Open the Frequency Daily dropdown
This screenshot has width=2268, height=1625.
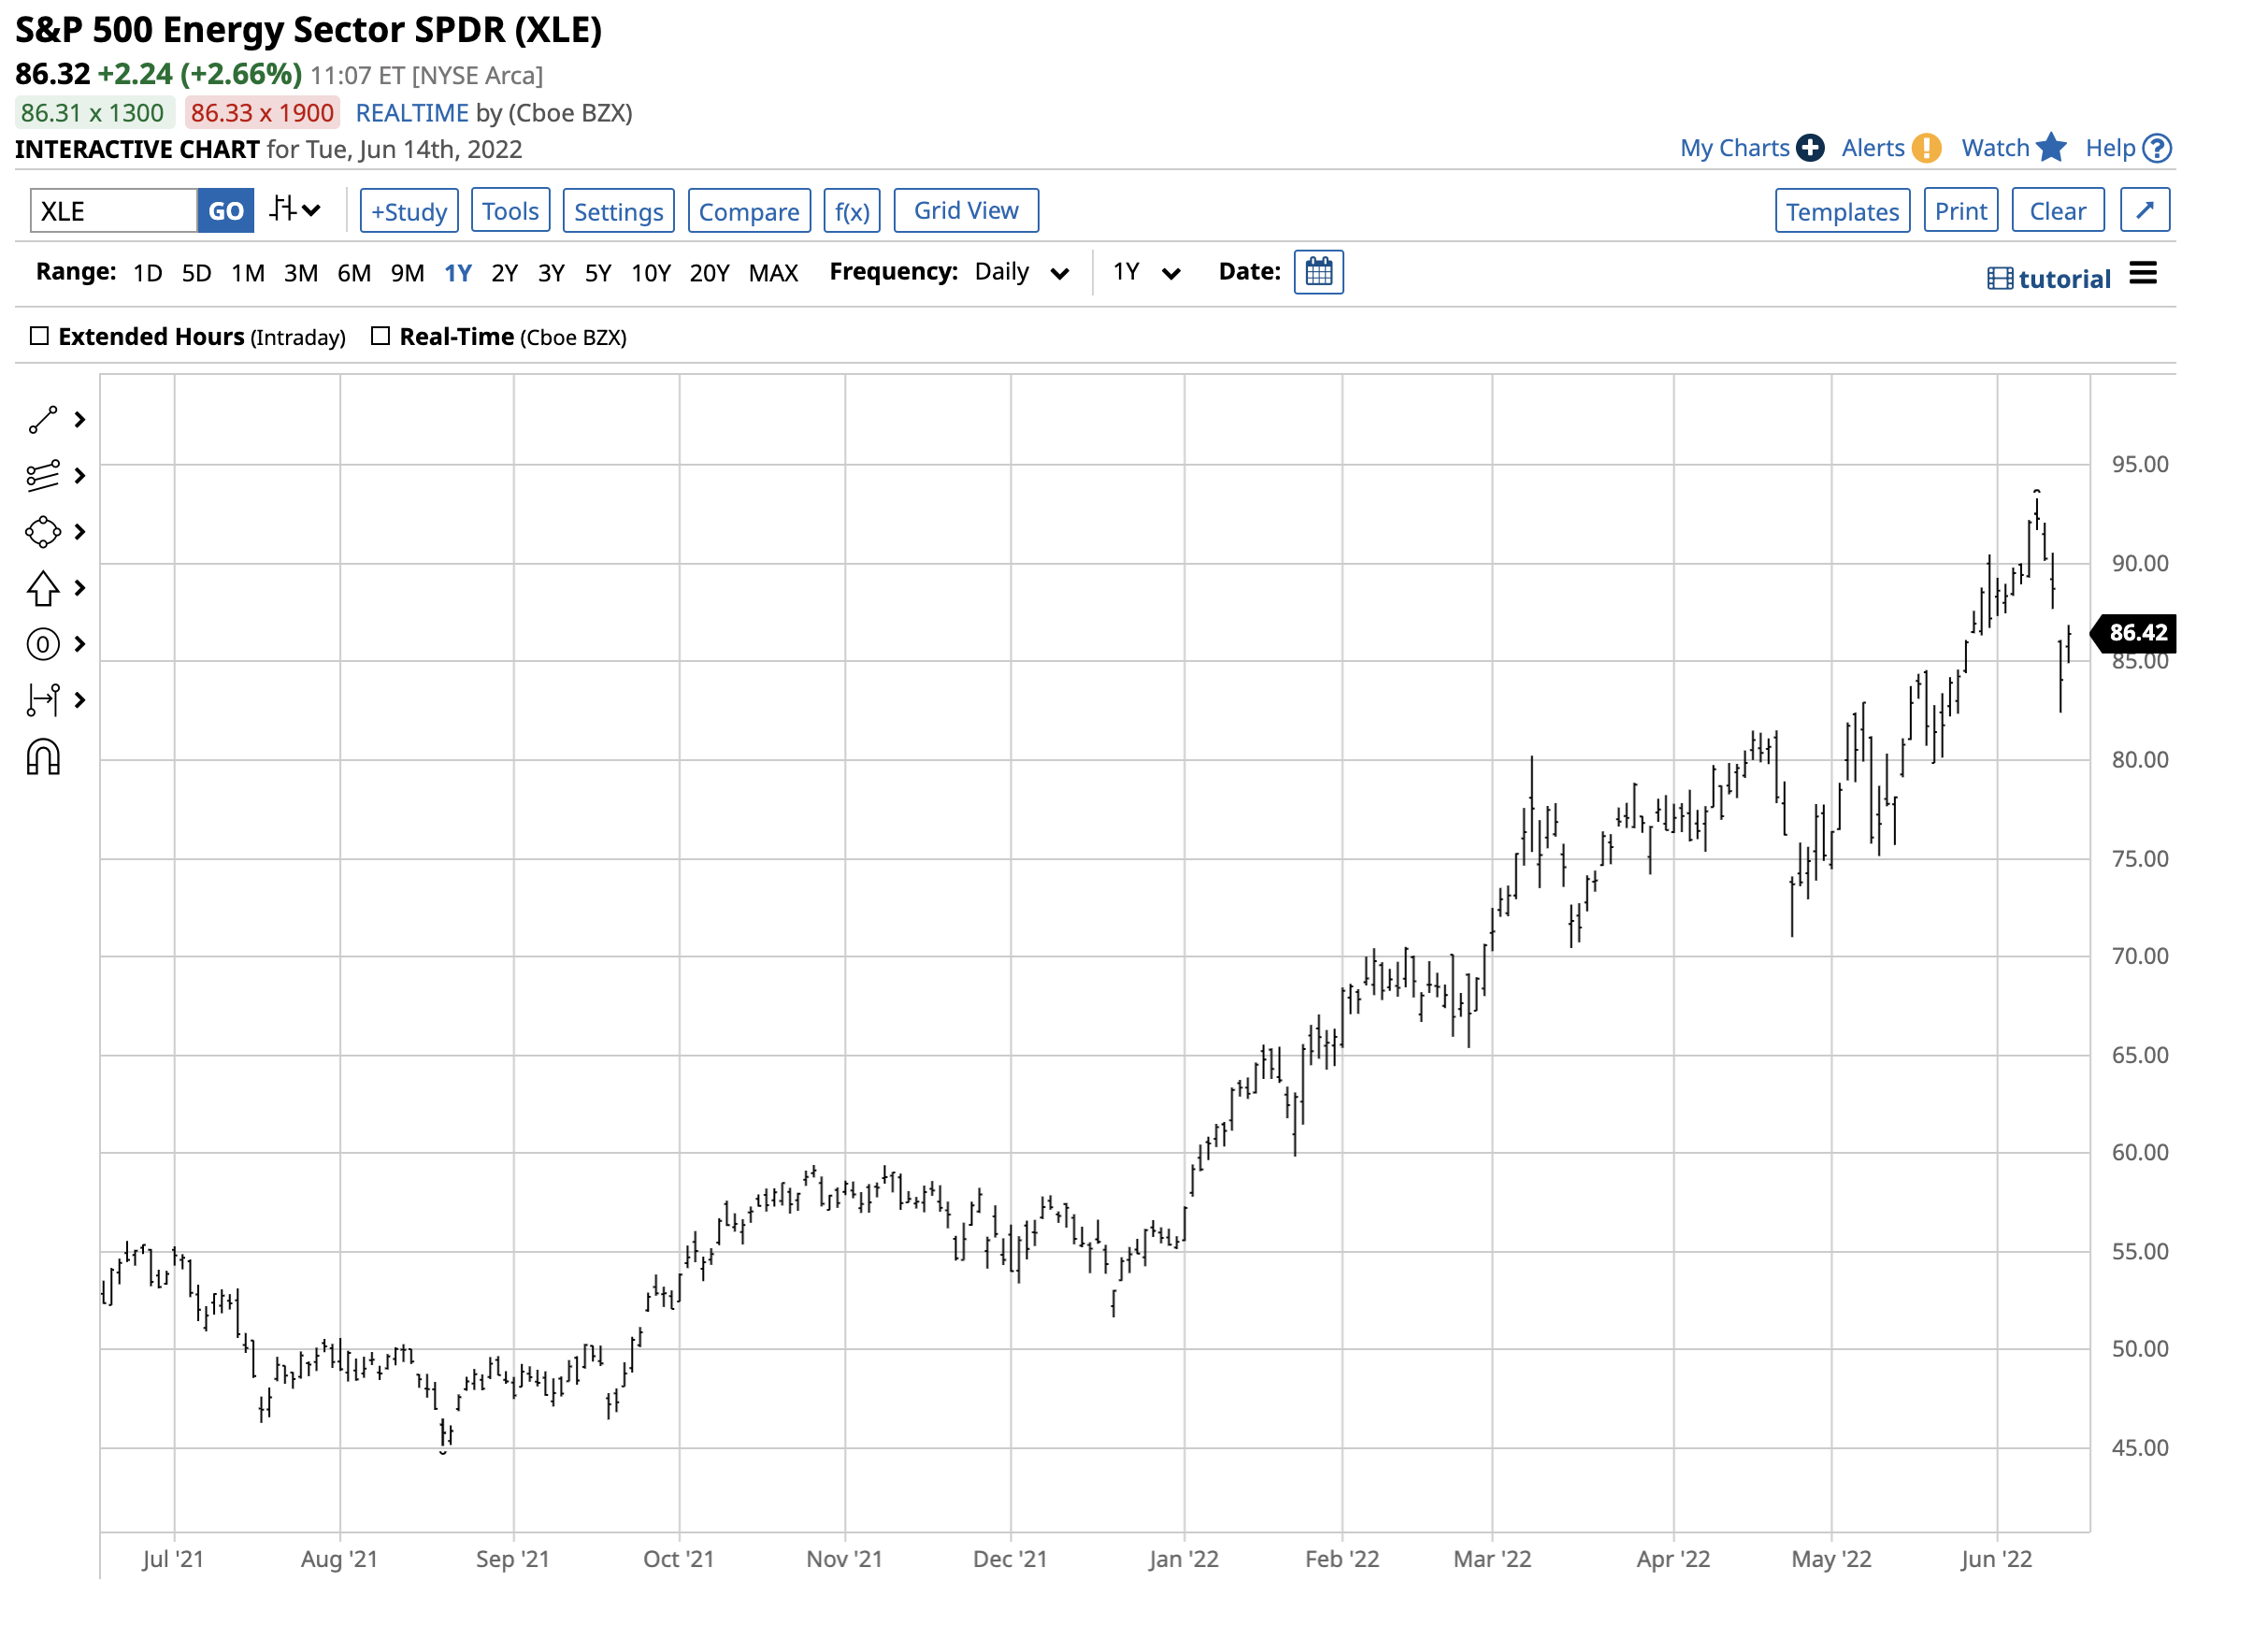pyautogui.click(x=1022, y=273)
